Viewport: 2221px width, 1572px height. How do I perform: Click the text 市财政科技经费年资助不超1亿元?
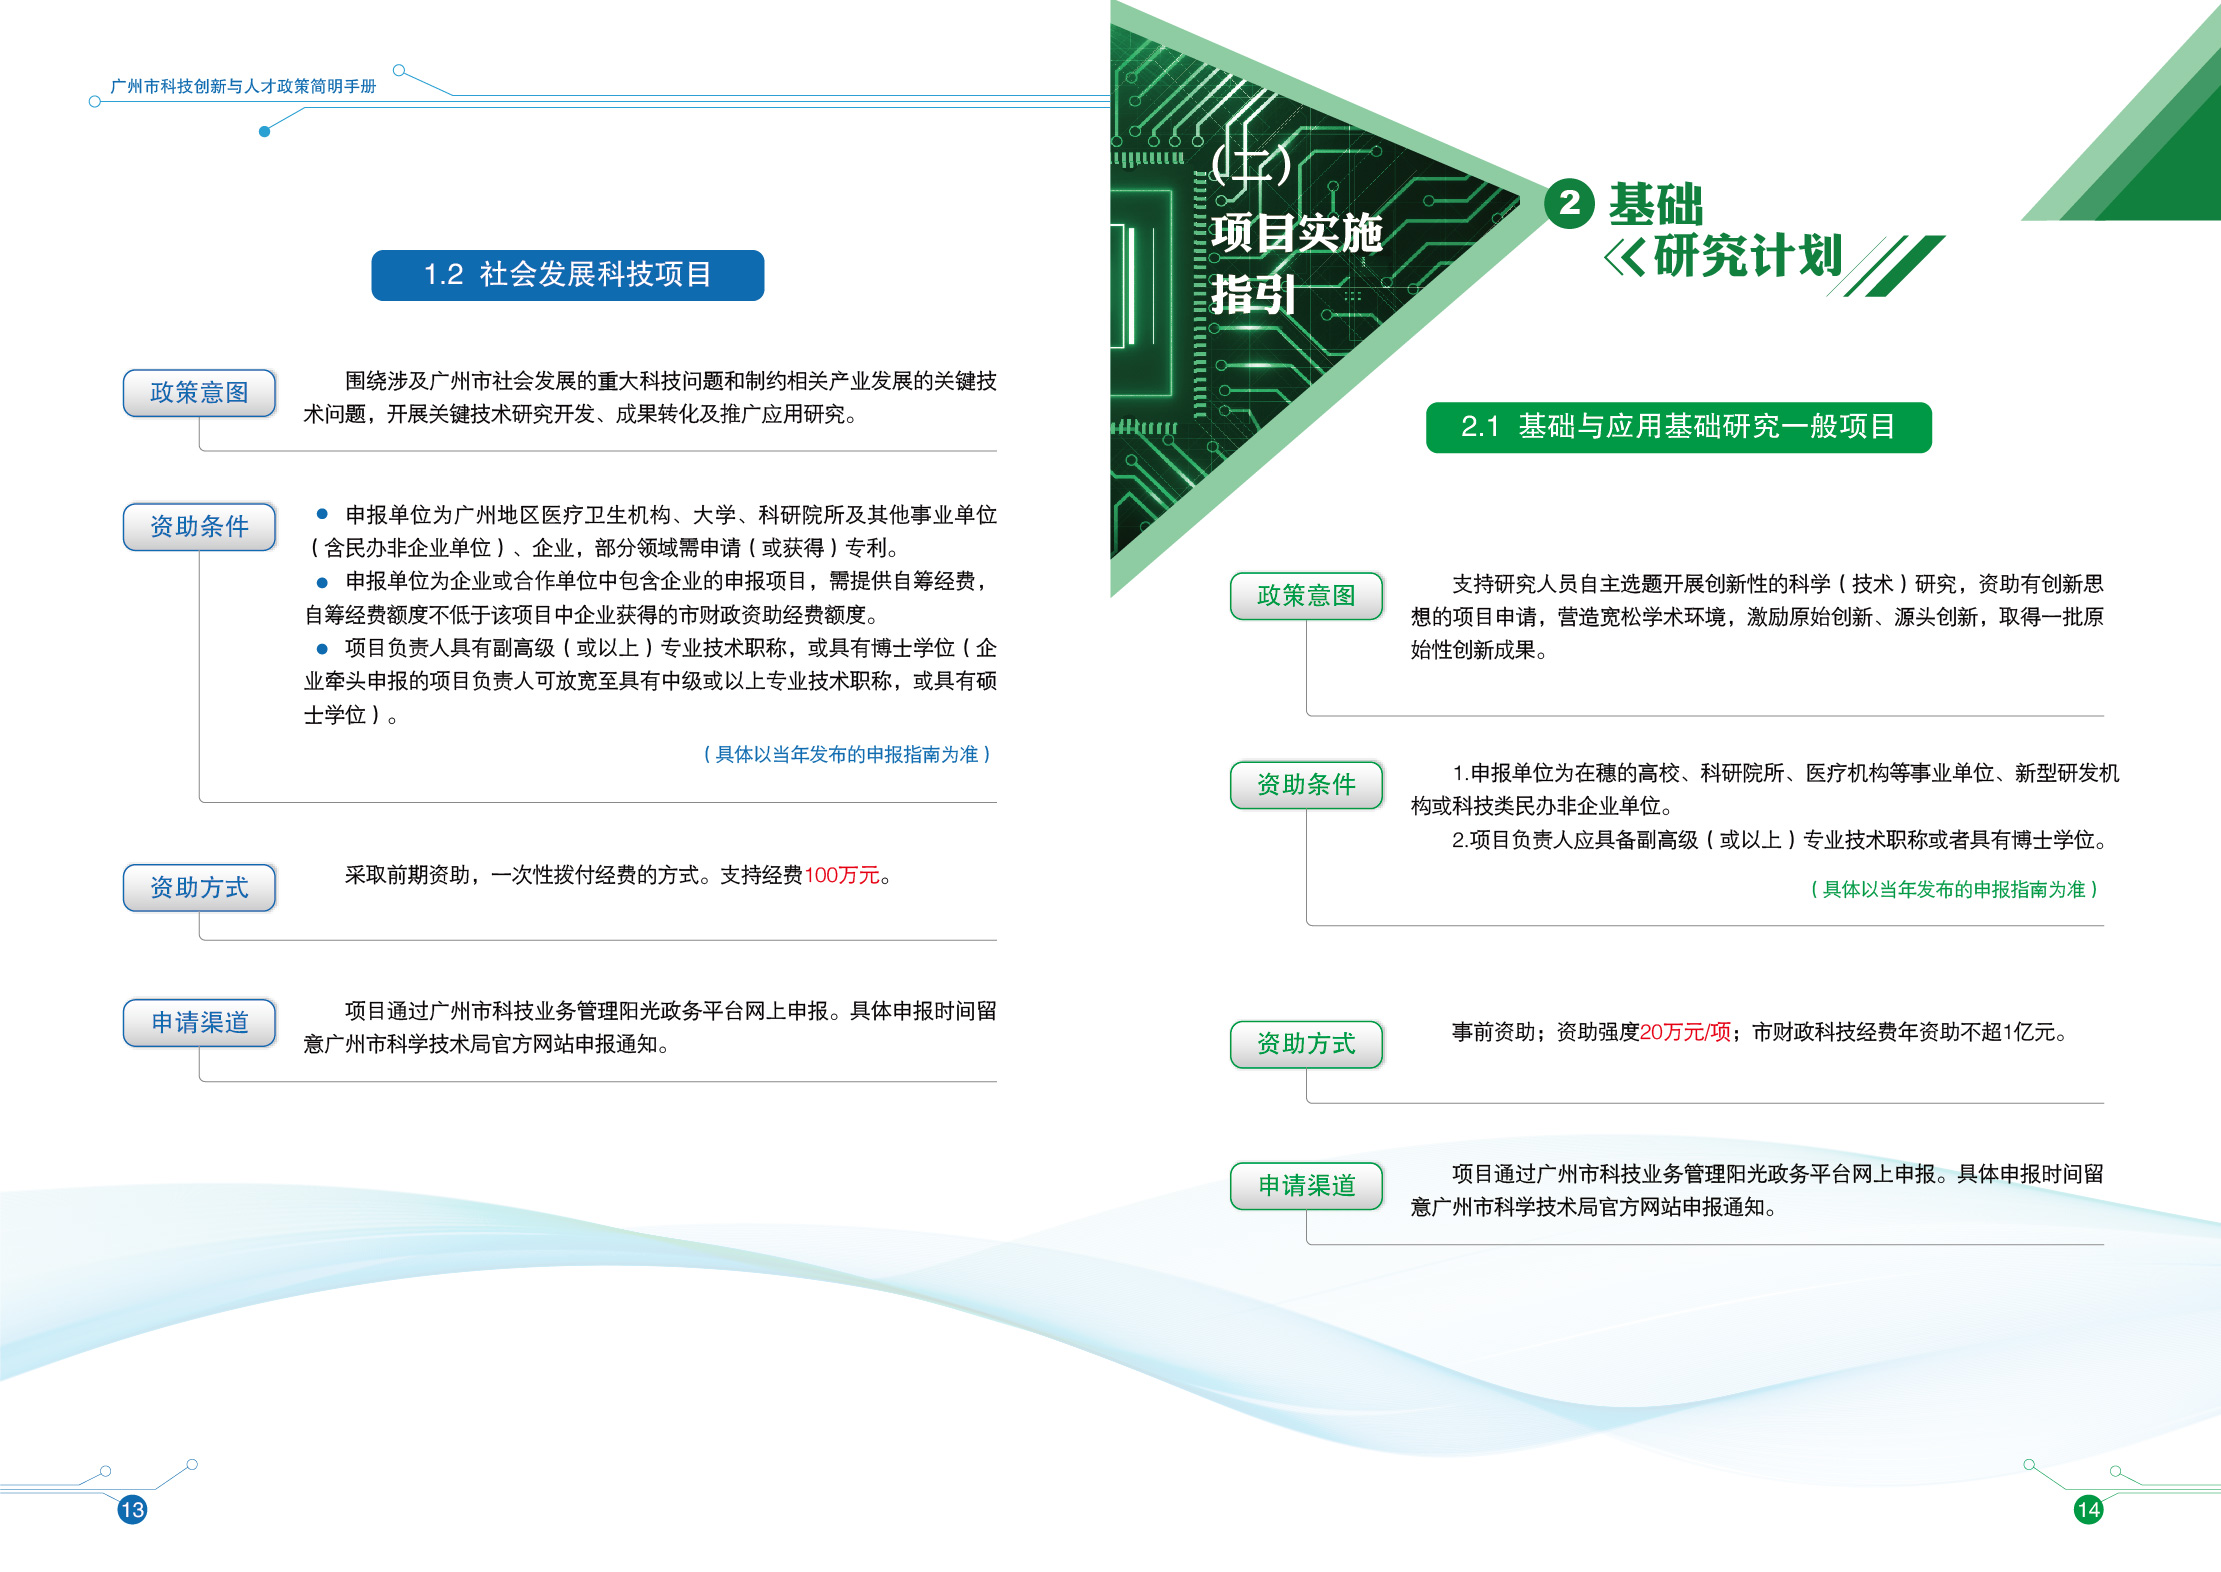pyautogui.click(x=1909, y=1032)
